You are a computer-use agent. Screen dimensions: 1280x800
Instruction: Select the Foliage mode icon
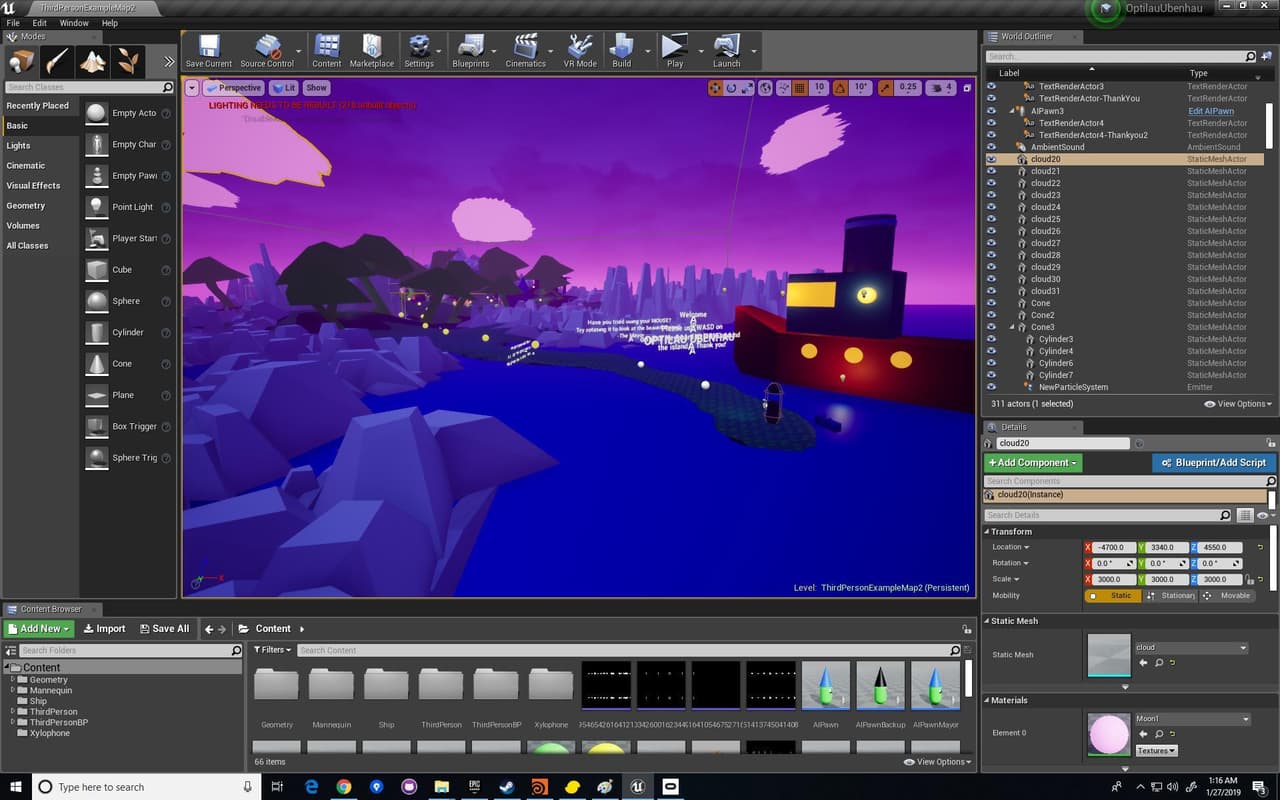[129, 62]
